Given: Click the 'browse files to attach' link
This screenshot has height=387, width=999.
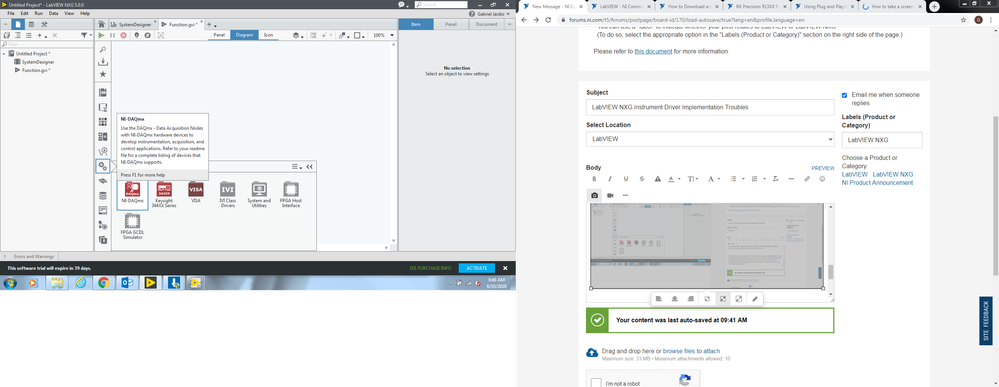Looking at the screenshot, I should (x=691, y=351).
